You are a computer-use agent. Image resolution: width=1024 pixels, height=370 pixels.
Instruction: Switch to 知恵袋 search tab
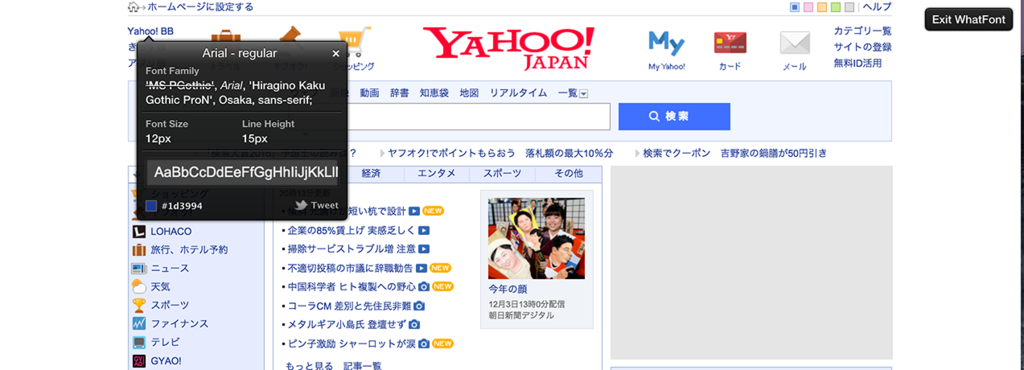click(434, 93)
